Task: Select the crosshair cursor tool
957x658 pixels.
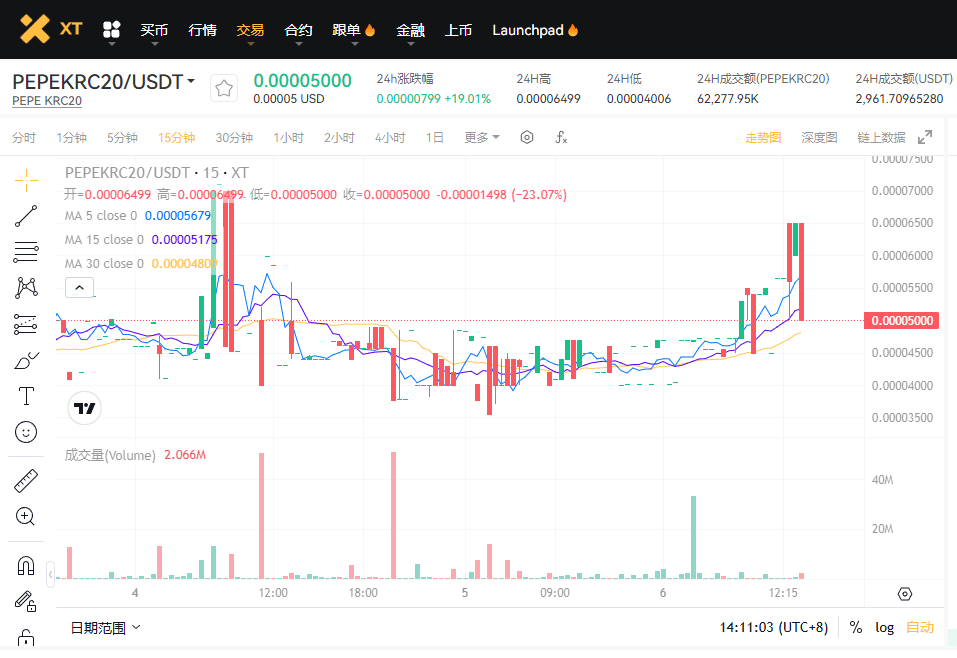Action: [27, 180]
